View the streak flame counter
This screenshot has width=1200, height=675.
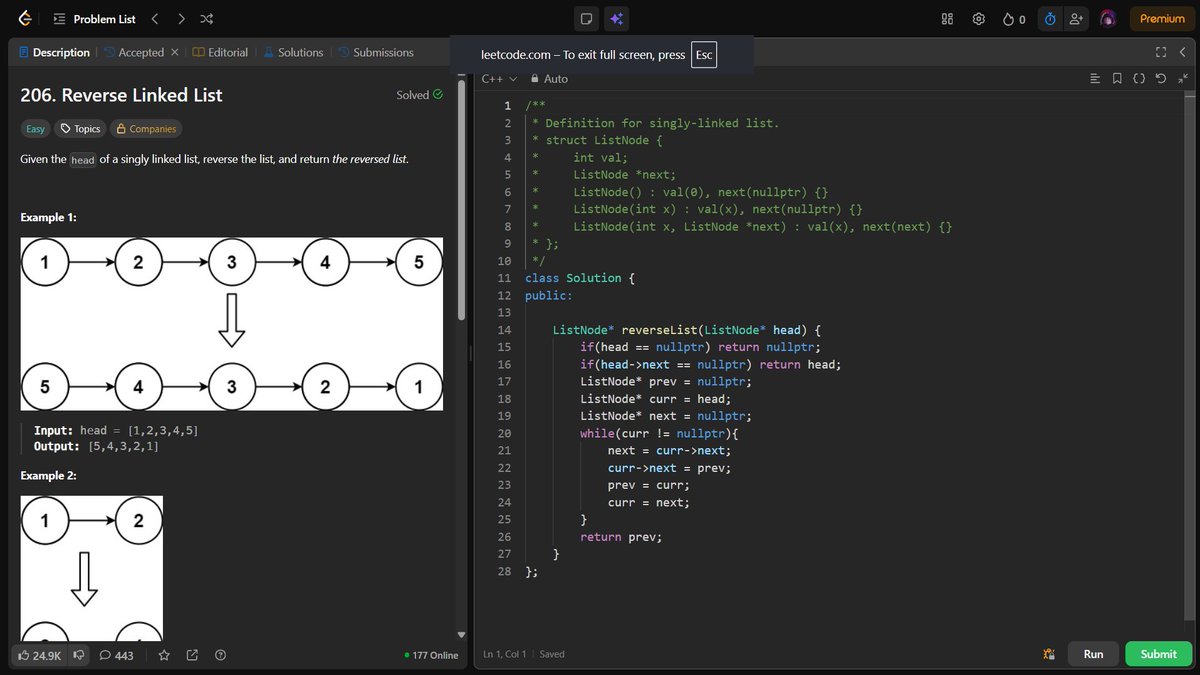tap(1014, 19)
